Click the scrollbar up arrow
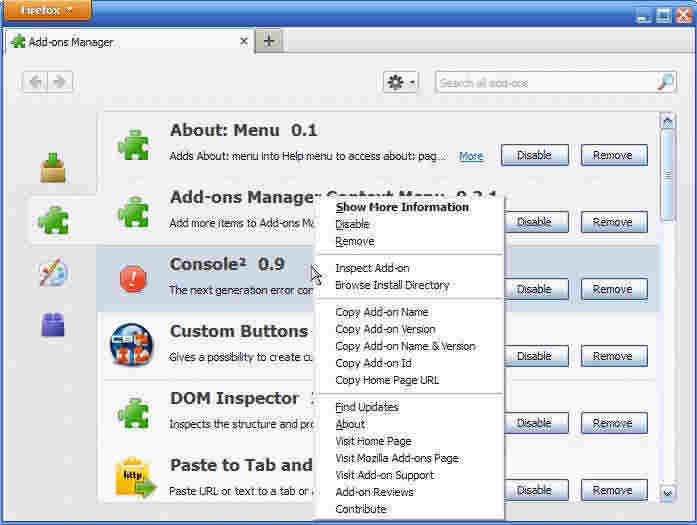Image resolution: width=697 pixels, height=525 pixels. pos(667,121)
